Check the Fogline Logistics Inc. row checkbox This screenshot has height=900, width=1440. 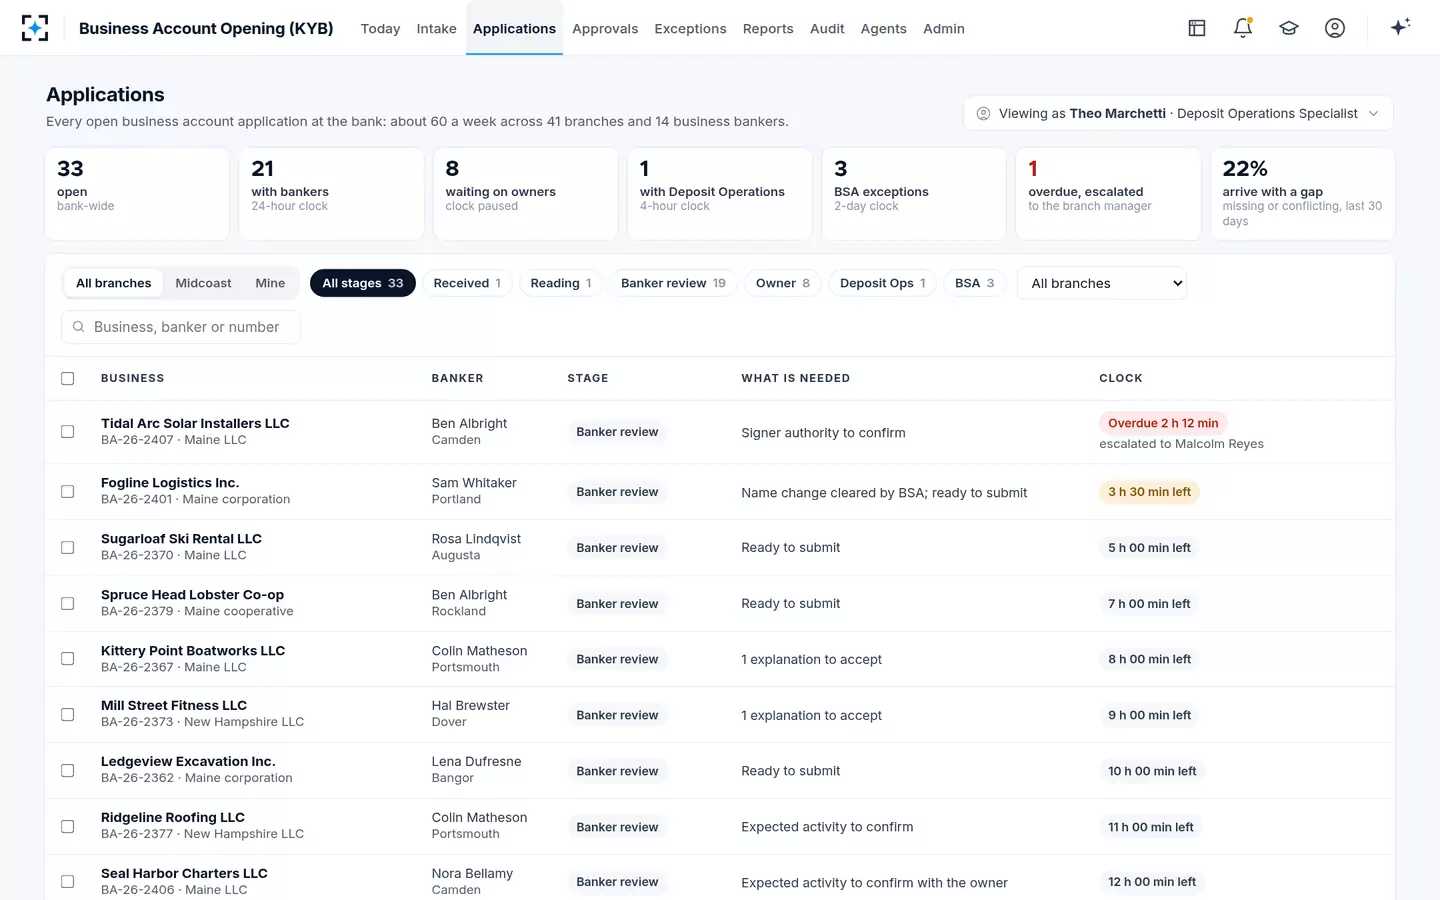68,492
